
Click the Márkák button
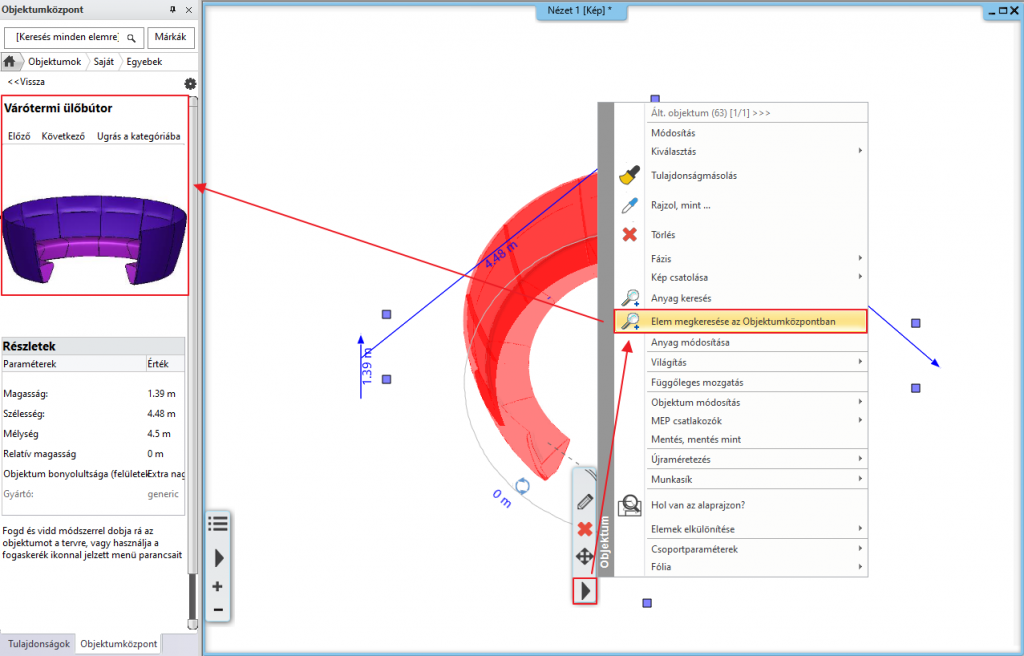point(171,38)
